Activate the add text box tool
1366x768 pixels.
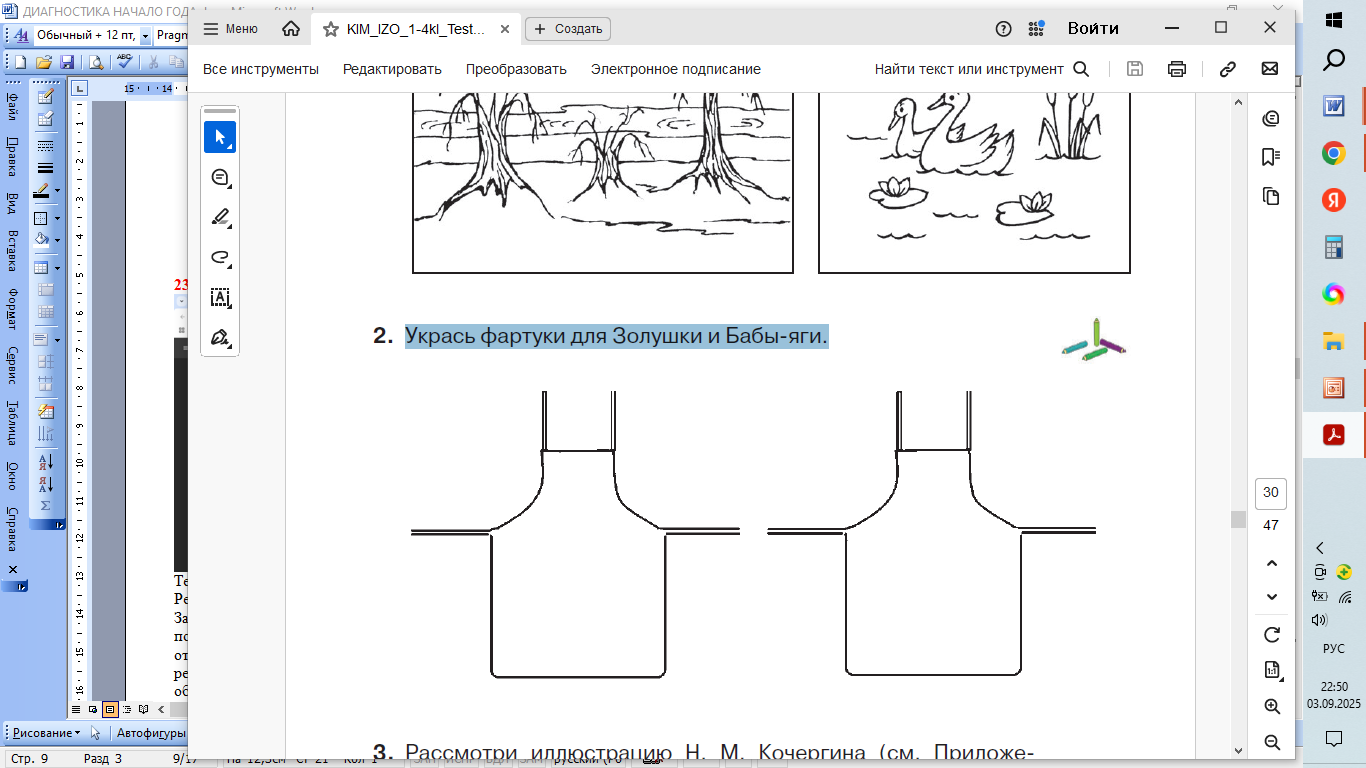(220, 297)
